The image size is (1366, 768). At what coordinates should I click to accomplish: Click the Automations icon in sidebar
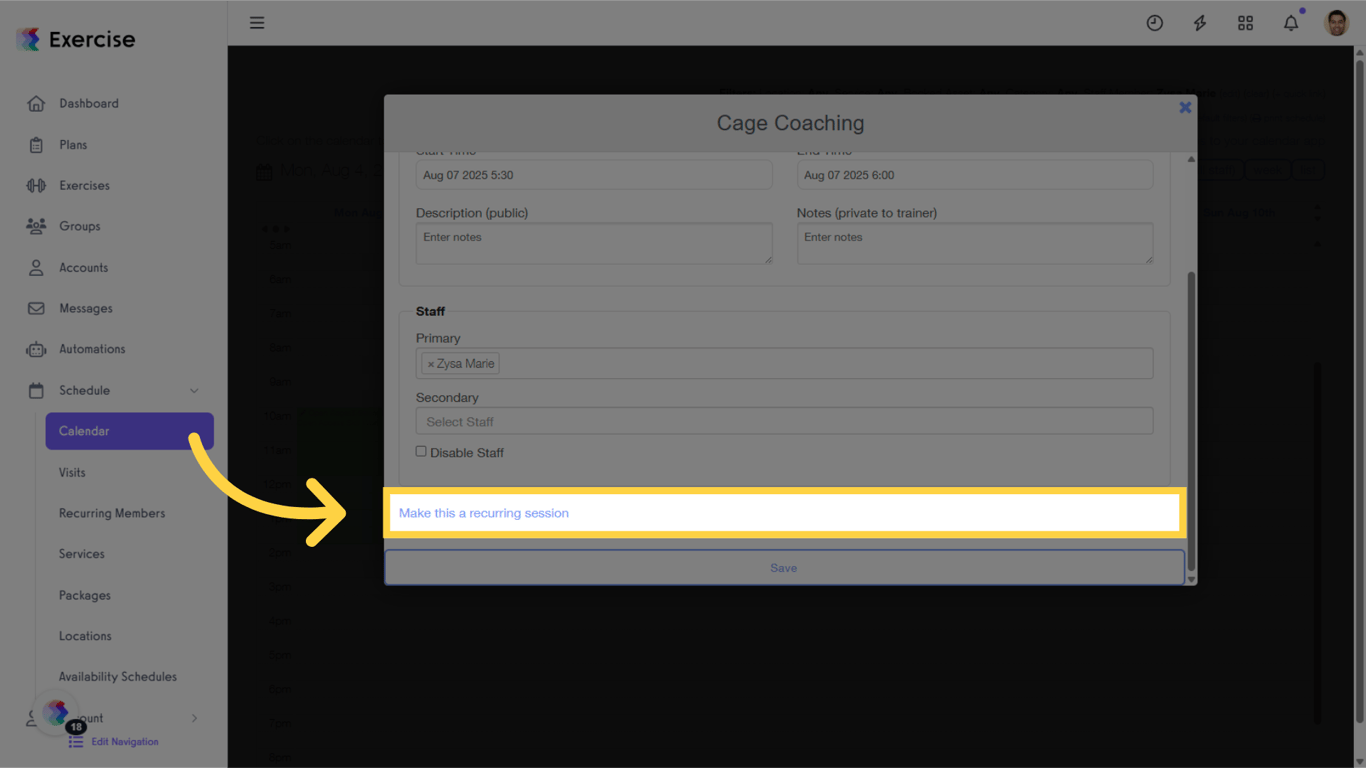click(37, 349)
